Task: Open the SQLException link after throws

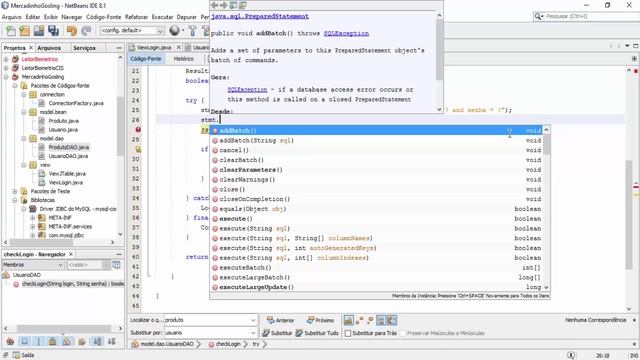Action: (346, 33)
